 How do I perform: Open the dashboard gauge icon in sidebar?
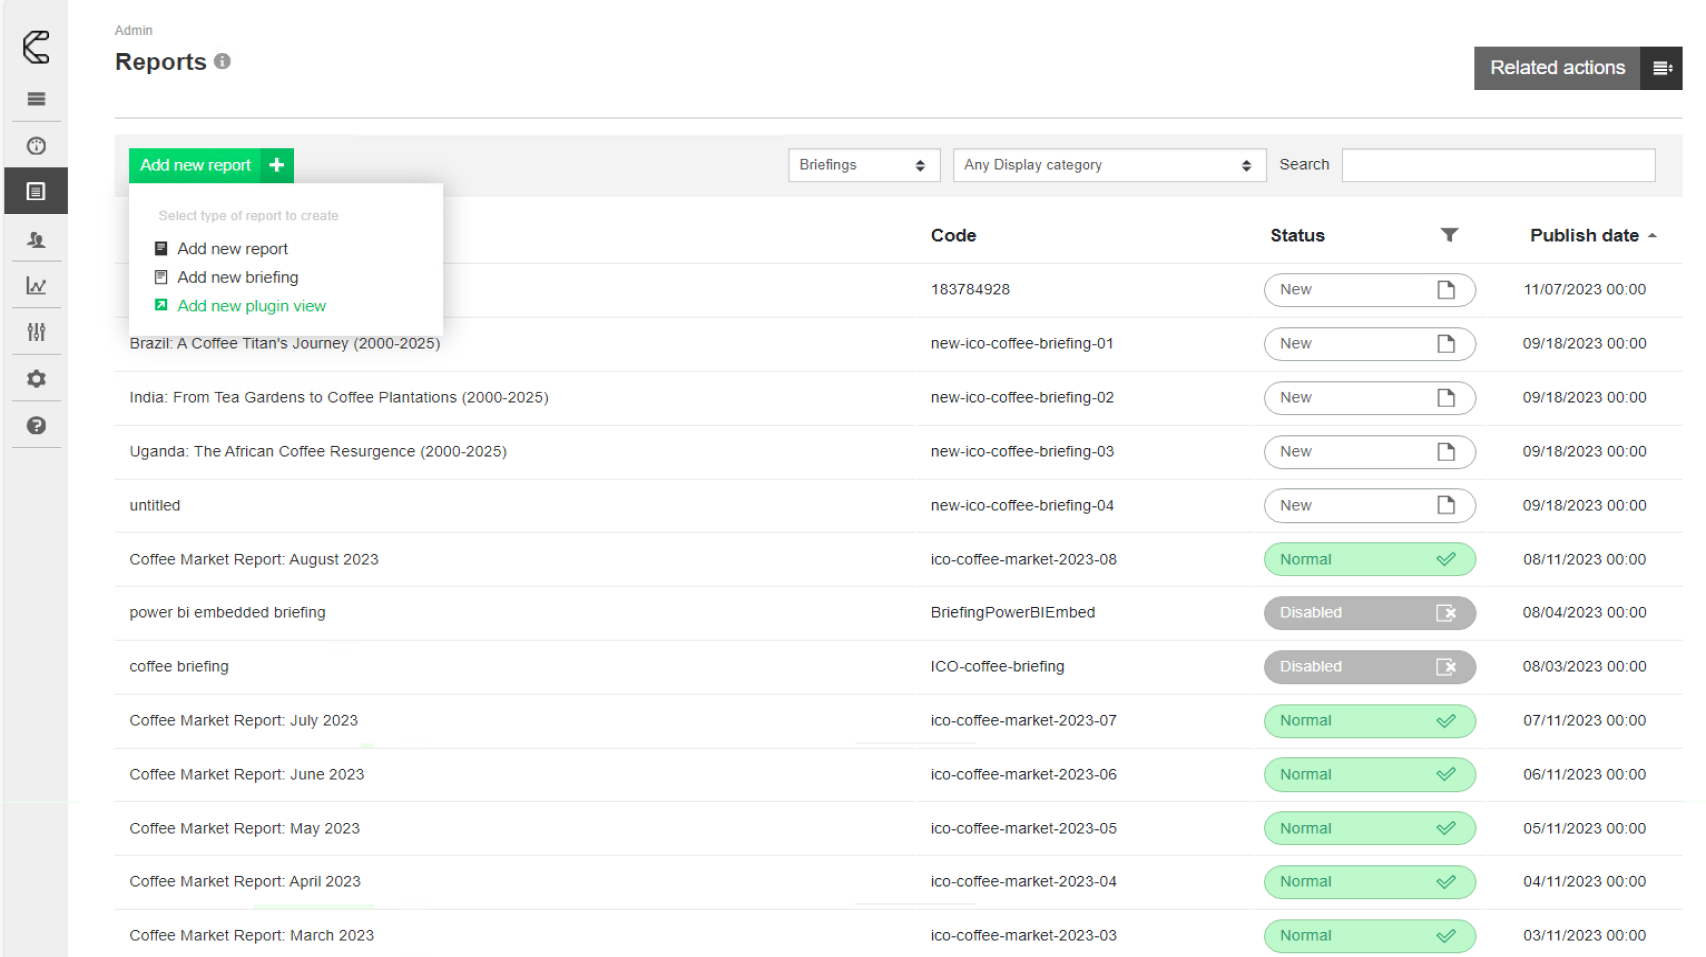click(x=36, y=146)
